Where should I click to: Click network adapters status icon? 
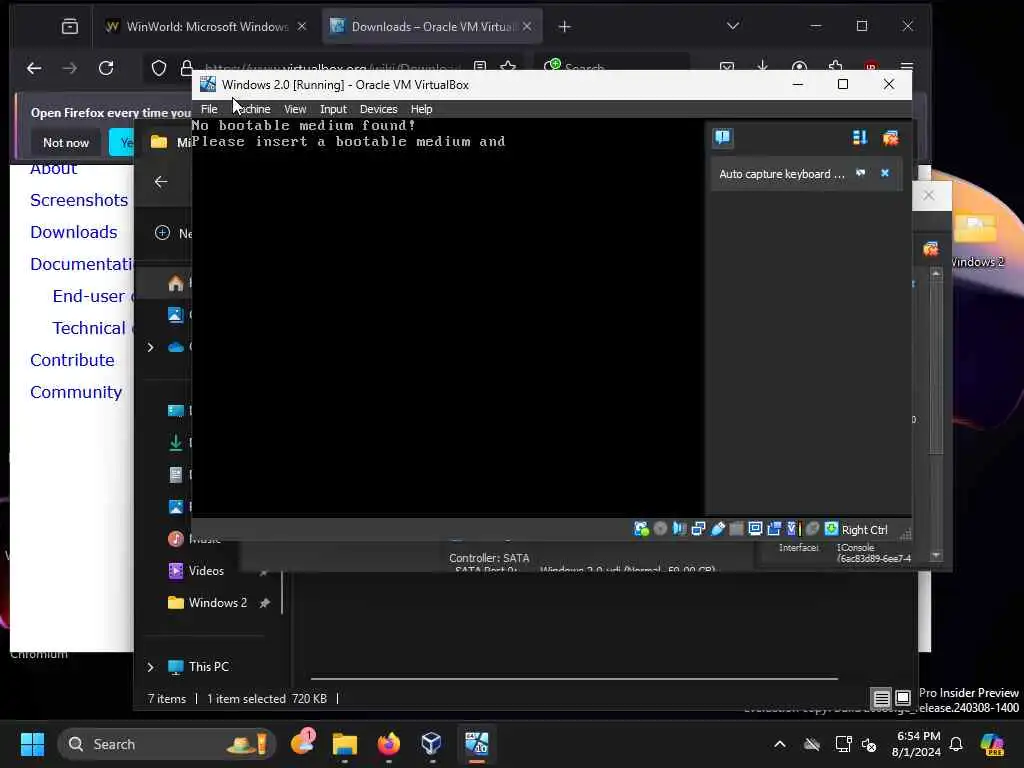698,529
